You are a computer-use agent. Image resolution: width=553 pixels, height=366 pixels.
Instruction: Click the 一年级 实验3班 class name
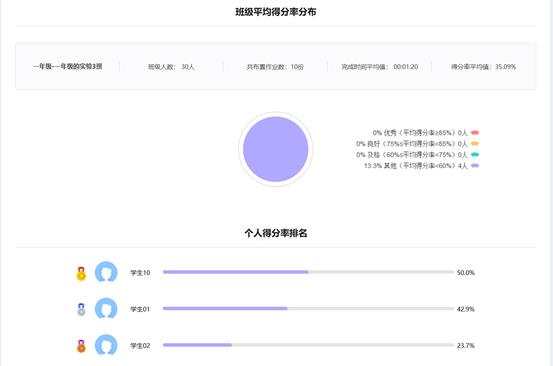click(68, 66)
